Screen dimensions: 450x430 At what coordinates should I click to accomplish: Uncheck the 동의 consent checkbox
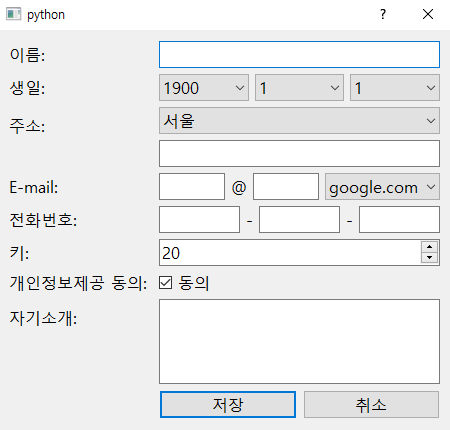point(166,283)
